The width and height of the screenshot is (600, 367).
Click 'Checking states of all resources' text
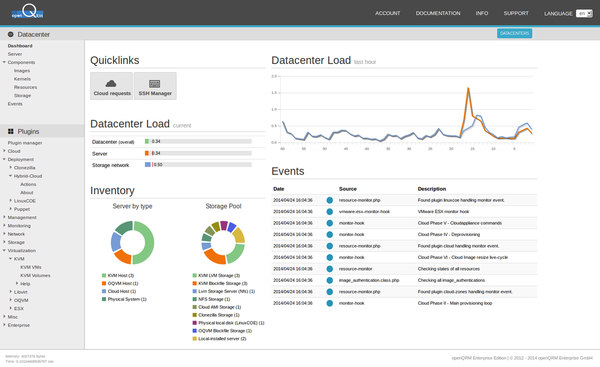pyautogui.click(x=448, y=269)
